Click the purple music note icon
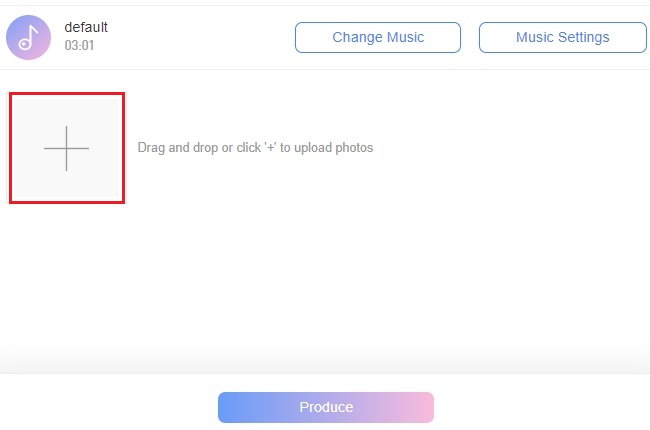Image resolution: width=650 pixels, height=430 pixels. [x=28, y=37]
